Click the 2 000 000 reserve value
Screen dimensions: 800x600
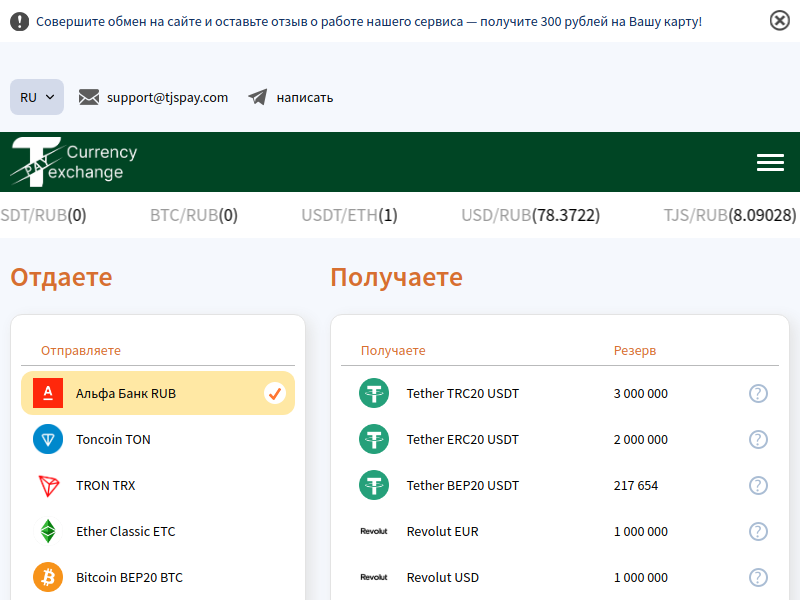[640, 439]
